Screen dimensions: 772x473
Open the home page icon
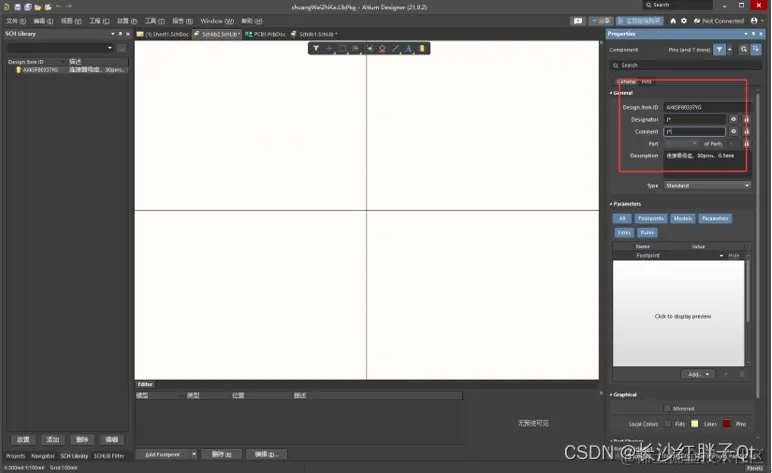click(x=673, y=21)
